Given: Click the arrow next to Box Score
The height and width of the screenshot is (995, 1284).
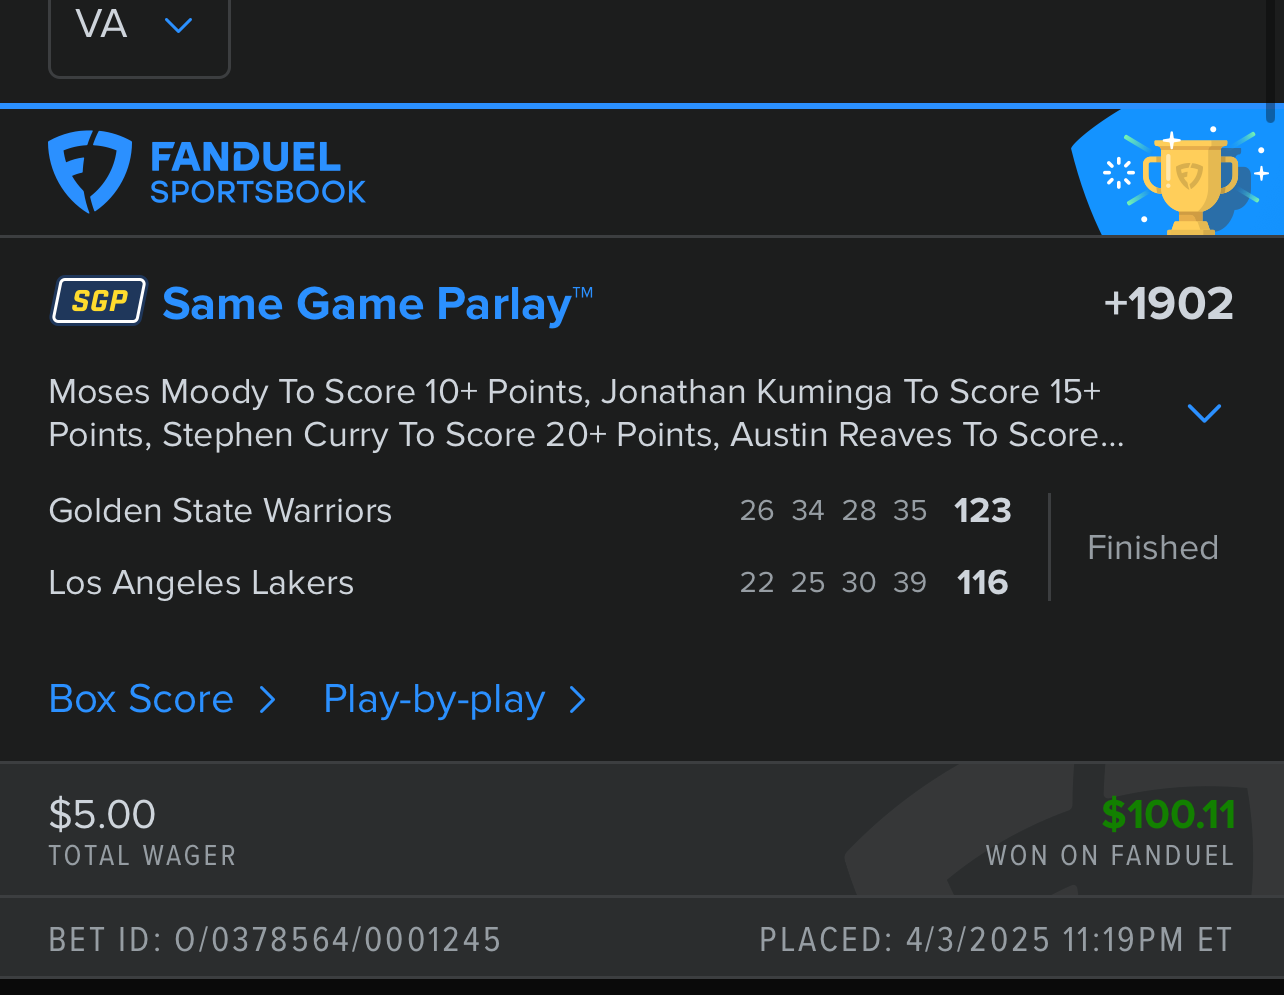Looking at the screenshot, I should (267, 700).
